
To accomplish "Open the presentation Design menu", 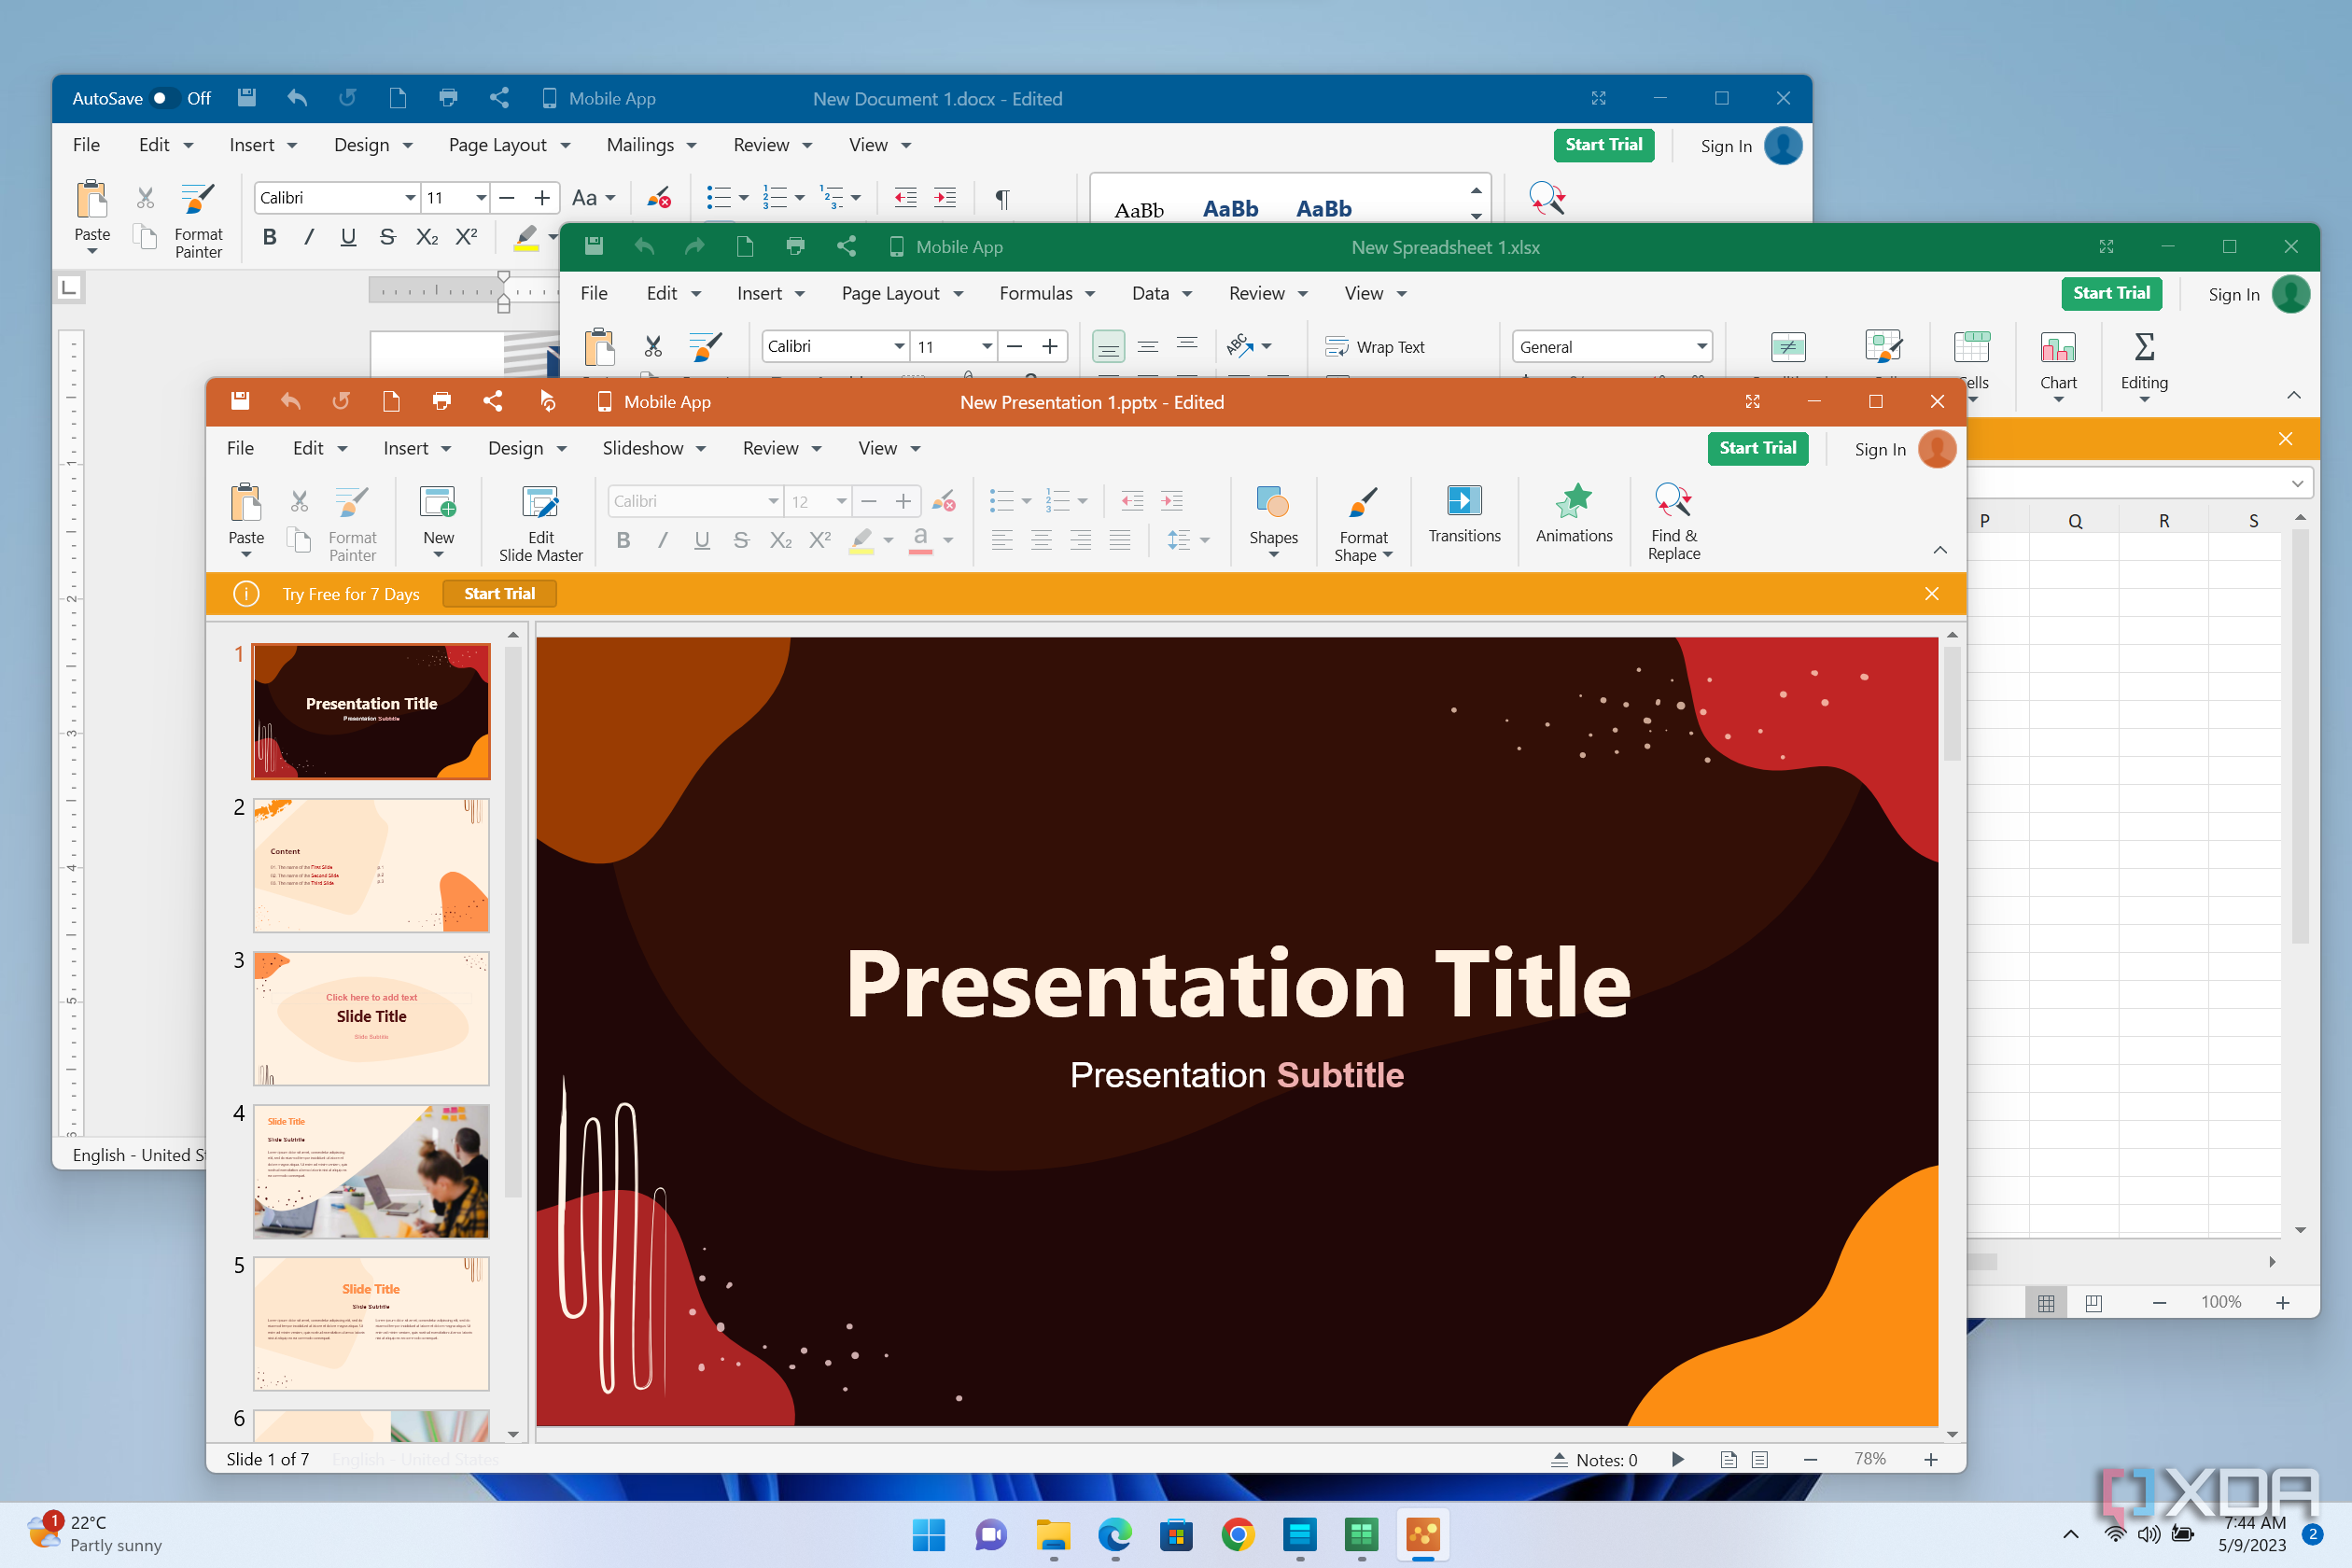I will point(527,448).
